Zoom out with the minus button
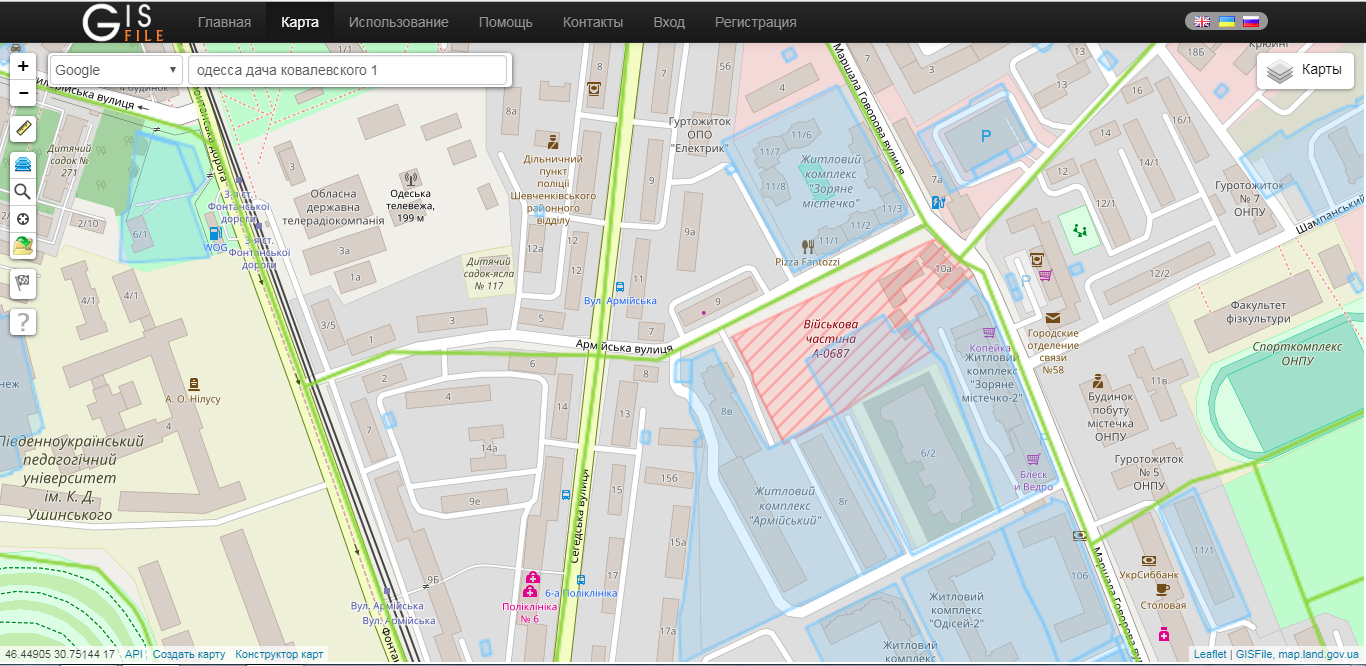 [23, 93]
